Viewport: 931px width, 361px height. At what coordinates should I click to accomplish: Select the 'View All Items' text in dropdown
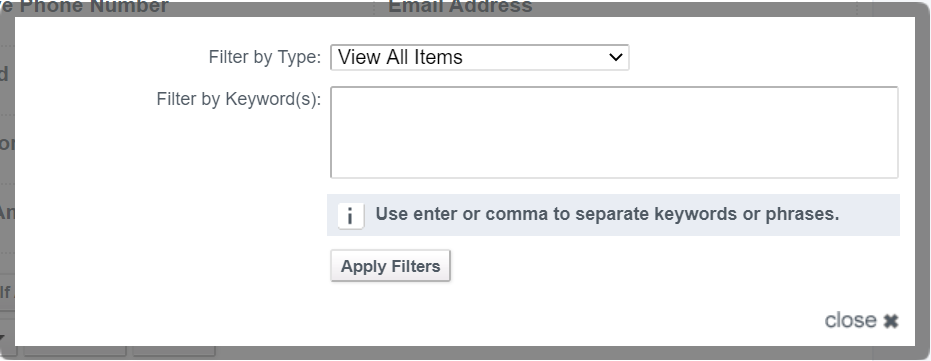pyautogui.click(x=400, y=58)
